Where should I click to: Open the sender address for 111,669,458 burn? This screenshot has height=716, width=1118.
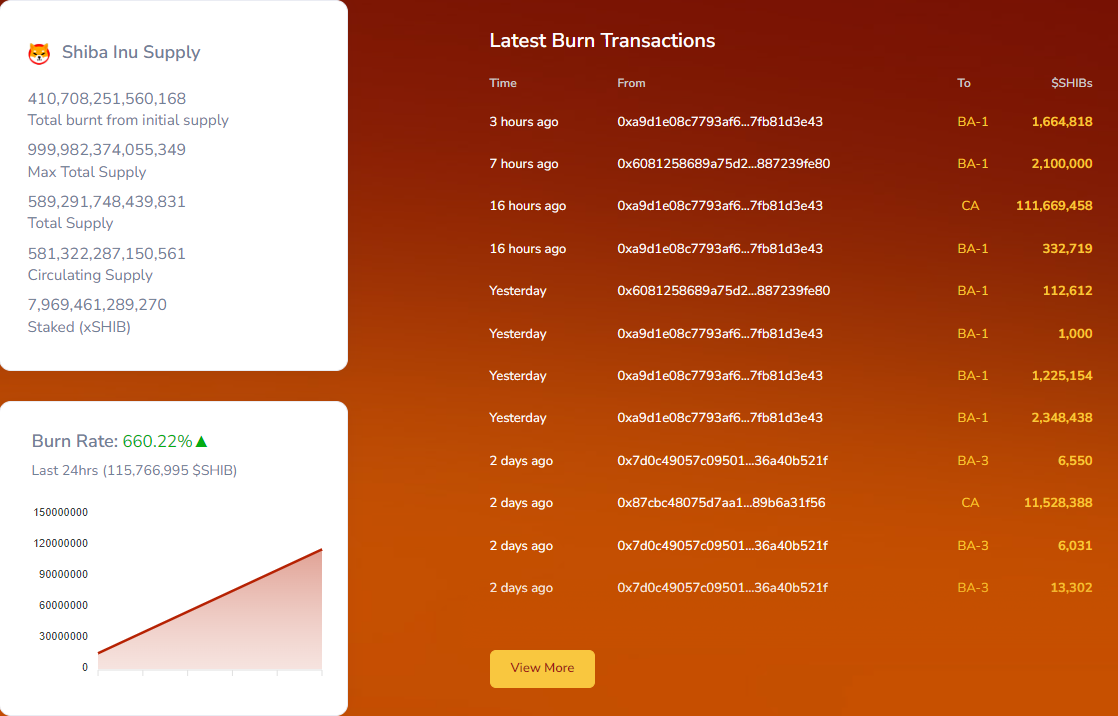coord(719,206)
